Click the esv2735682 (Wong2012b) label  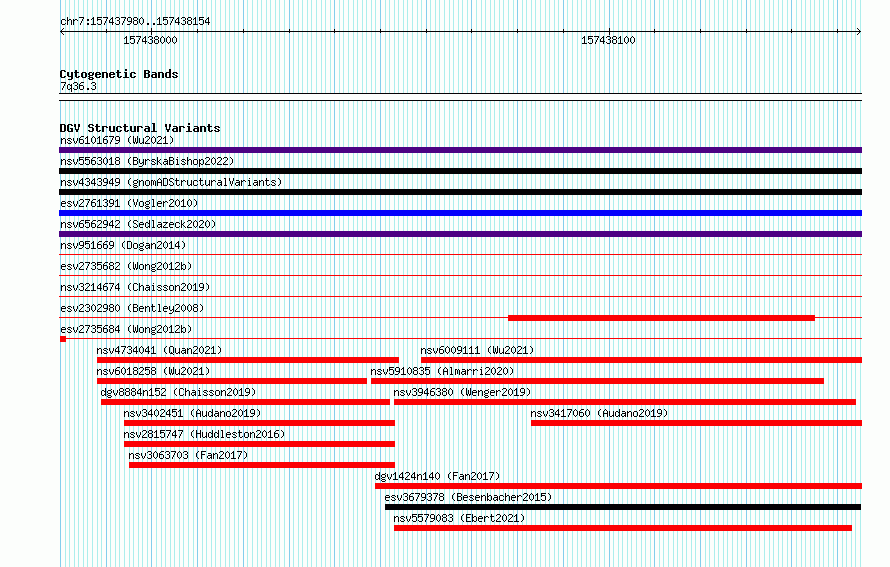pyautogui.click(x=126, y=266)
